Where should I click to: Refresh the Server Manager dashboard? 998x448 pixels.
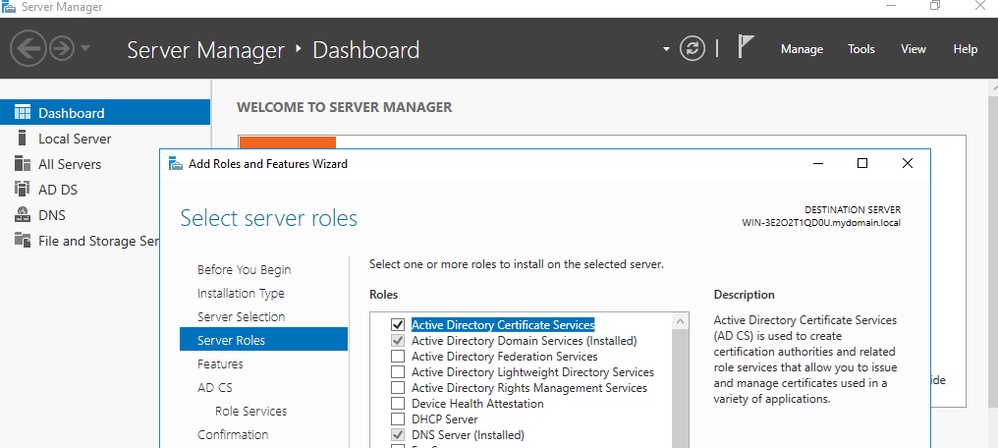(692, 48)
